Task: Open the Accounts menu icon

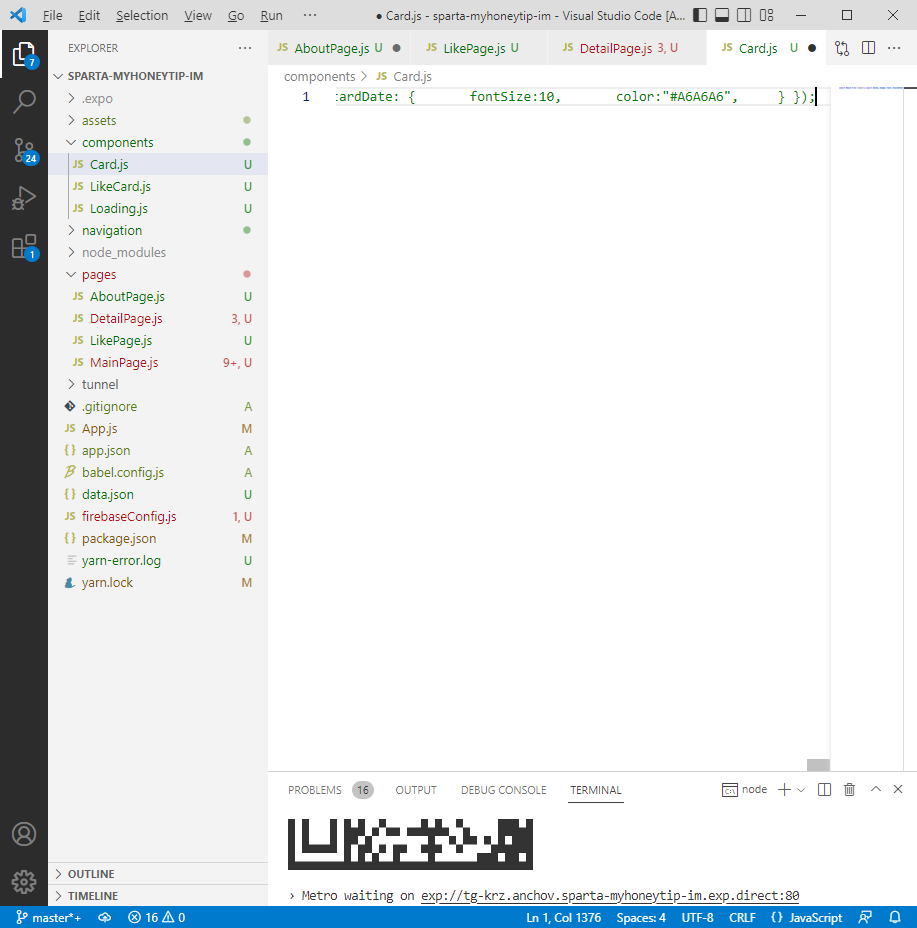Action: pyautogui.click(x=24, y=834)
